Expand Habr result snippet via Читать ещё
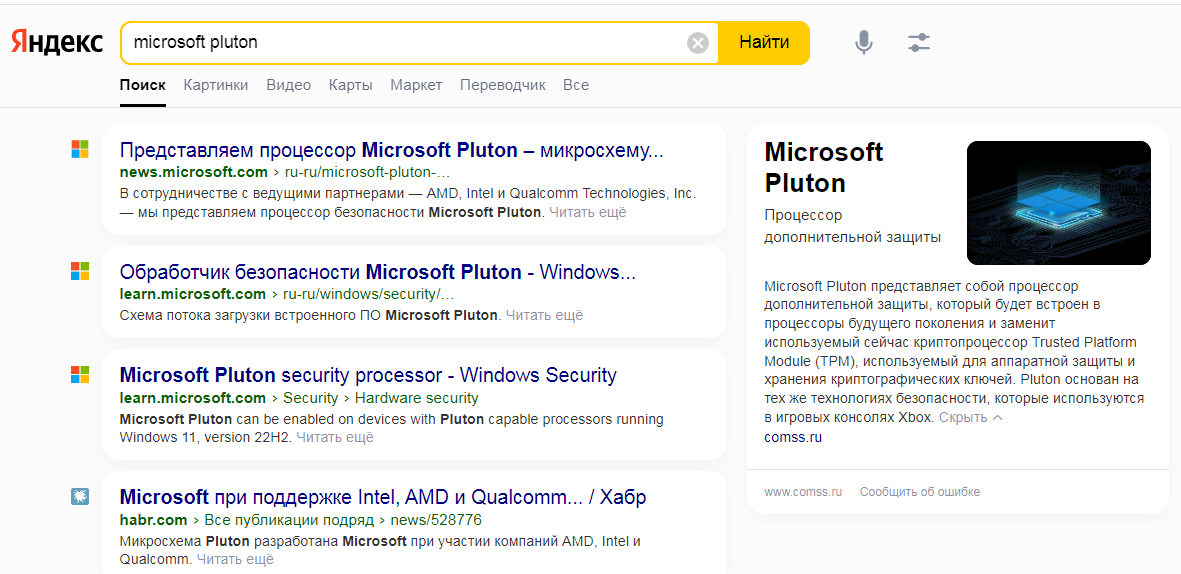 (x=235, y=559)
